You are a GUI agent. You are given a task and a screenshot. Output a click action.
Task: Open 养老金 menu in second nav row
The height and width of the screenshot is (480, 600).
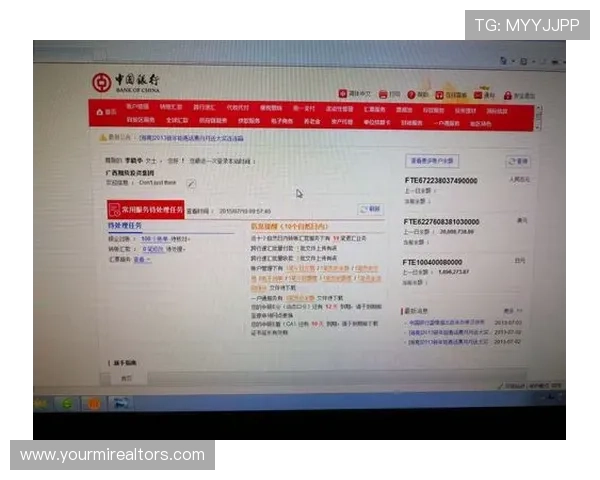(312, 121)
